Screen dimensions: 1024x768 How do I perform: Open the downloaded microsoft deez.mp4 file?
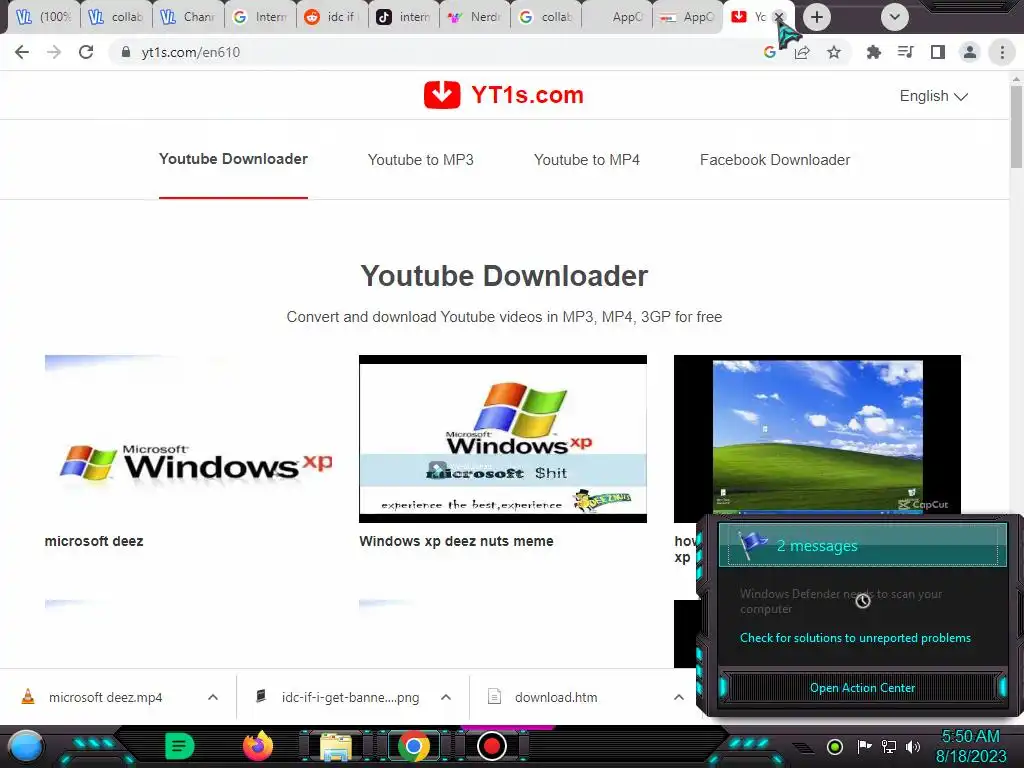(x=104, y=697)
